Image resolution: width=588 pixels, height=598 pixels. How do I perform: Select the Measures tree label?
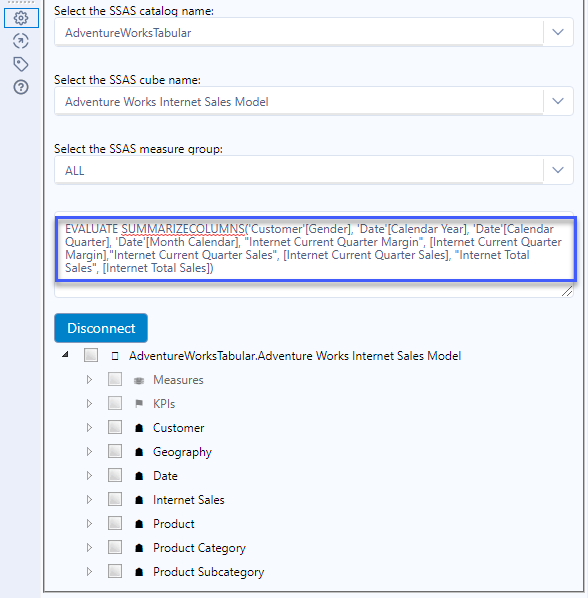(178, 380)
